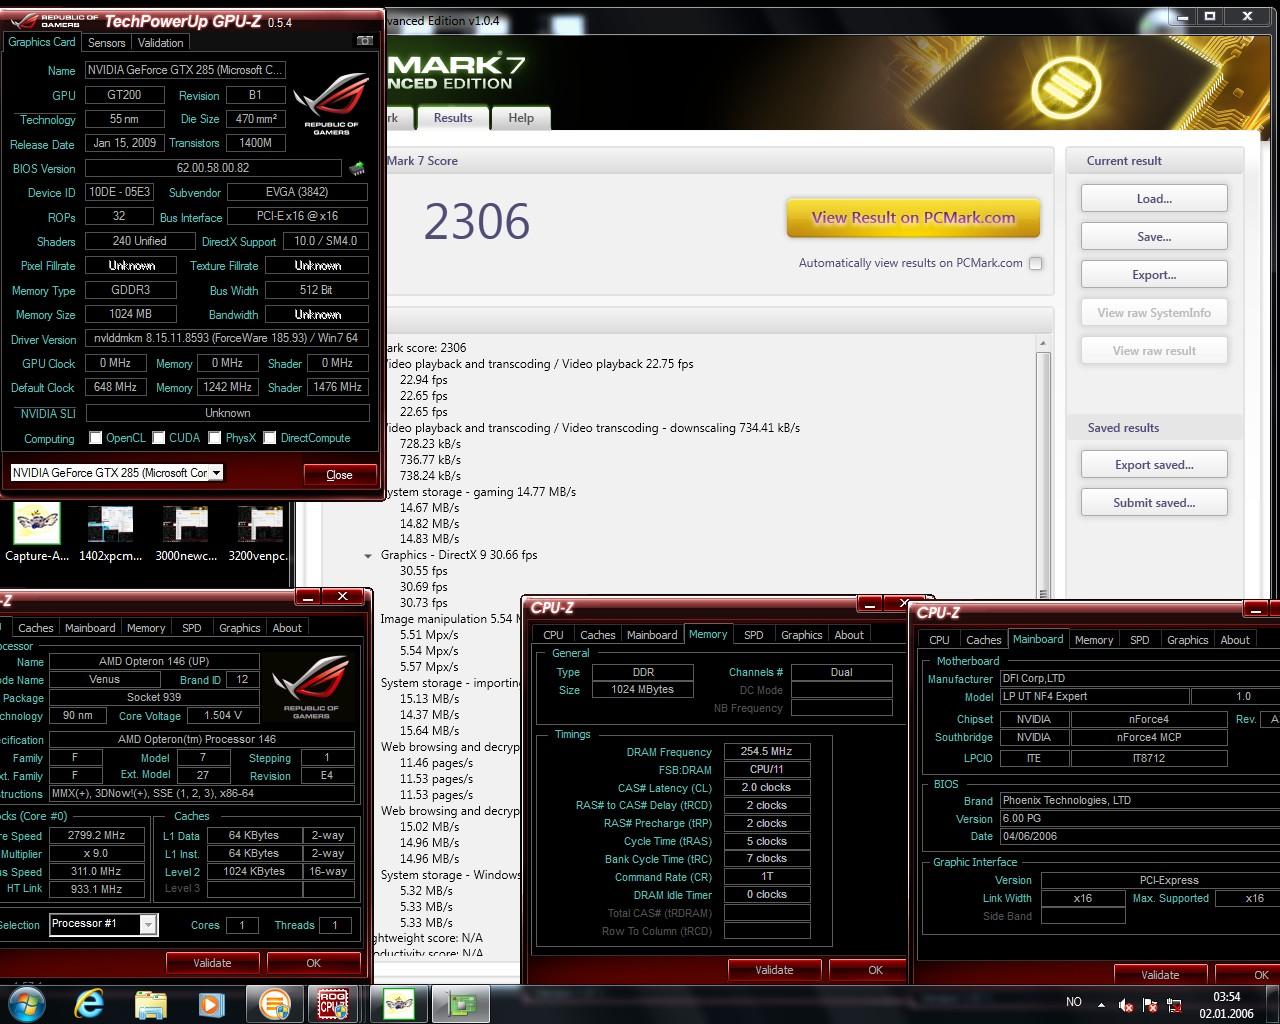
Task: Open the 1402xpcm desktop thumbnail file
Action: tap(110, 533)
